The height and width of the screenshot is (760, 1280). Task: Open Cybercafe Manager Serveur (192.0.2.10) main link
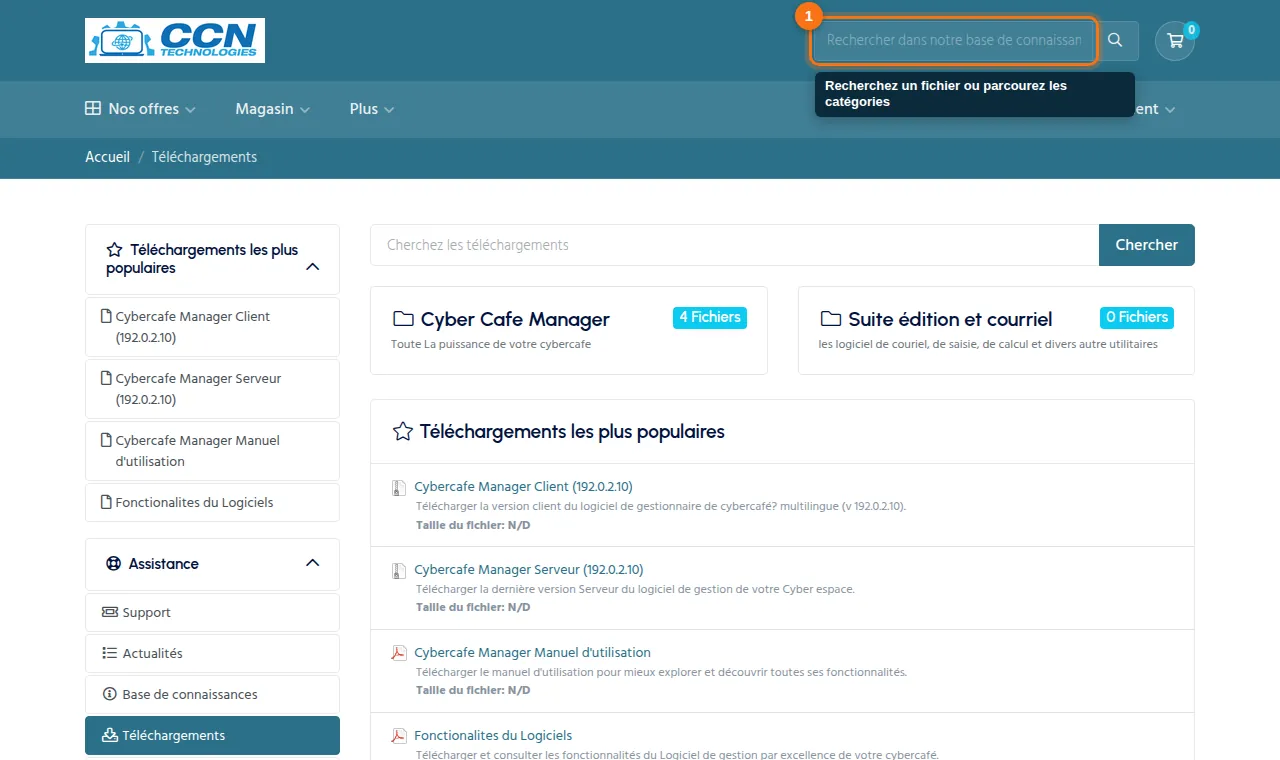(529, 569)
